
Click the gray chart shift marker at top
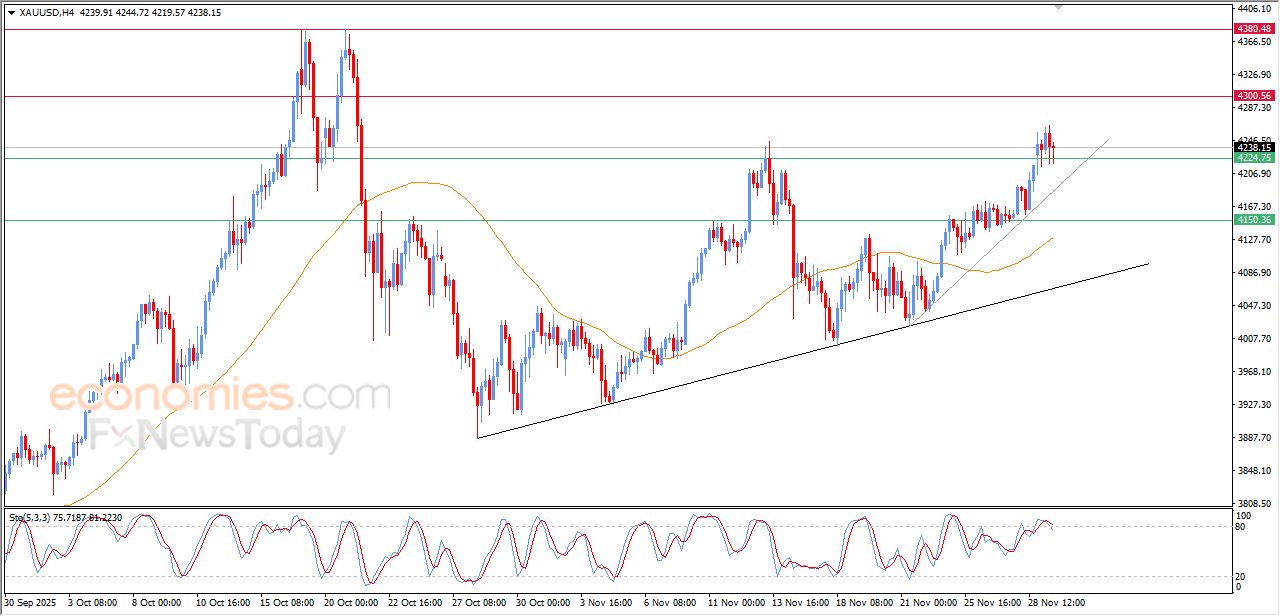[x=1058, y=8]
